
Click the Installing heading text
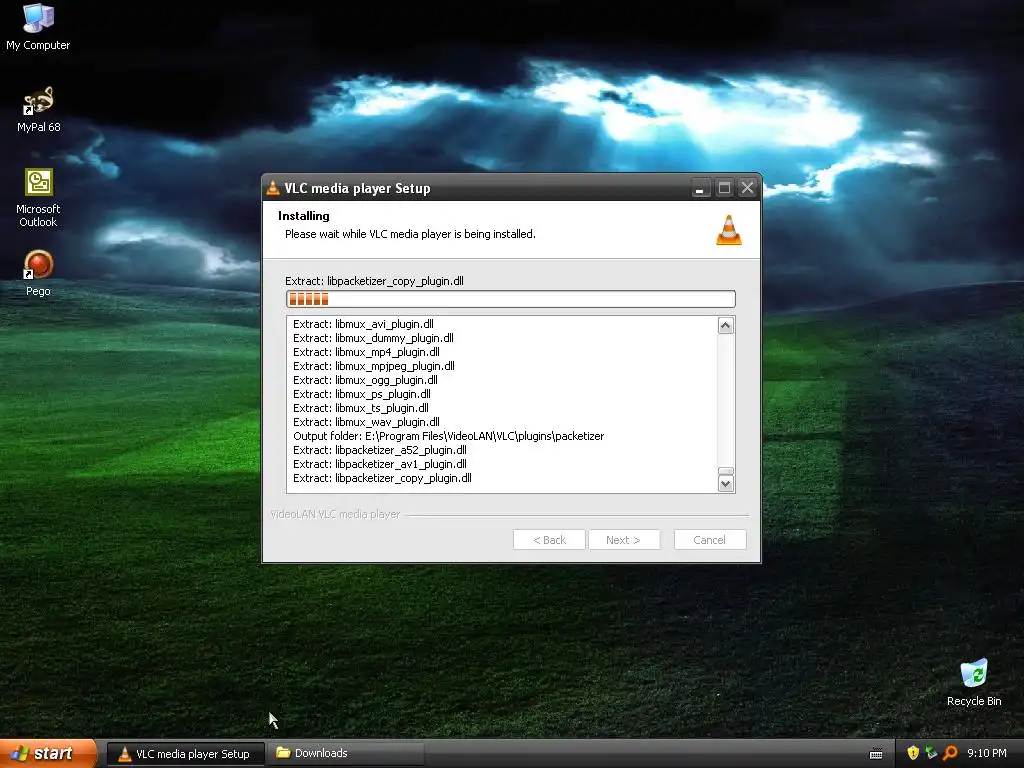(x=304, y=216)
